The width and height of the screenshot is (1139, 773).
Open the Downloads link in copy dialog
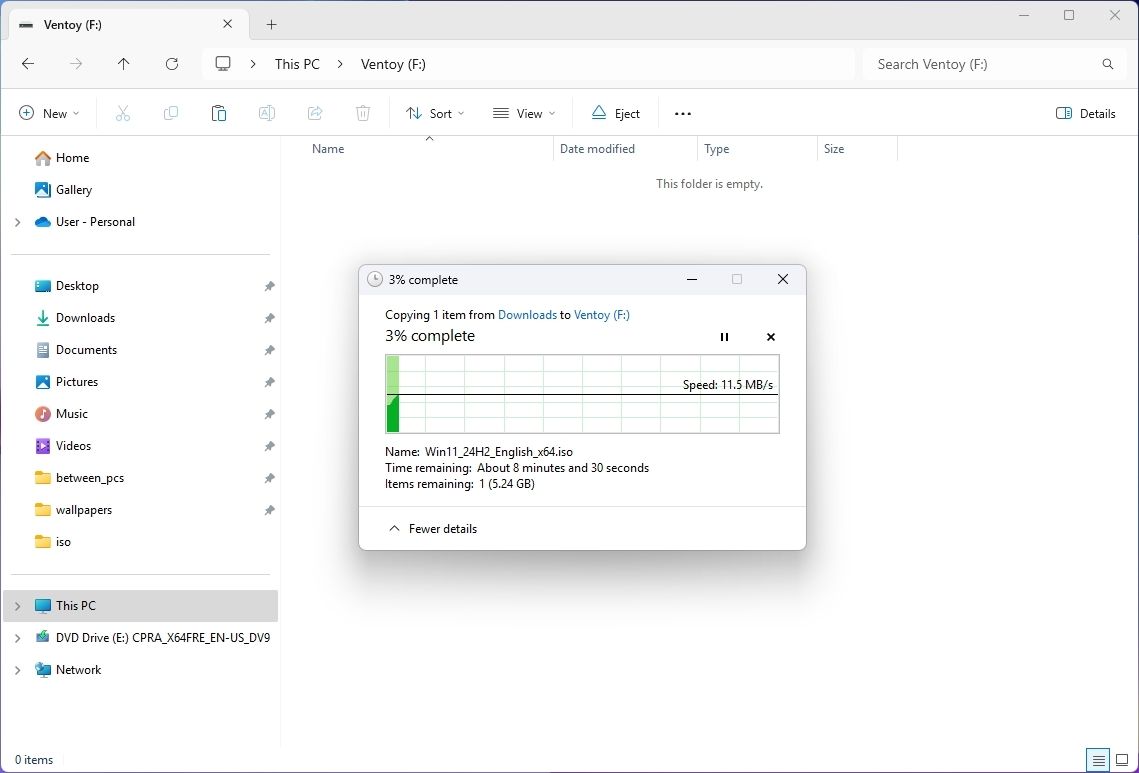[x=527, y=314]
